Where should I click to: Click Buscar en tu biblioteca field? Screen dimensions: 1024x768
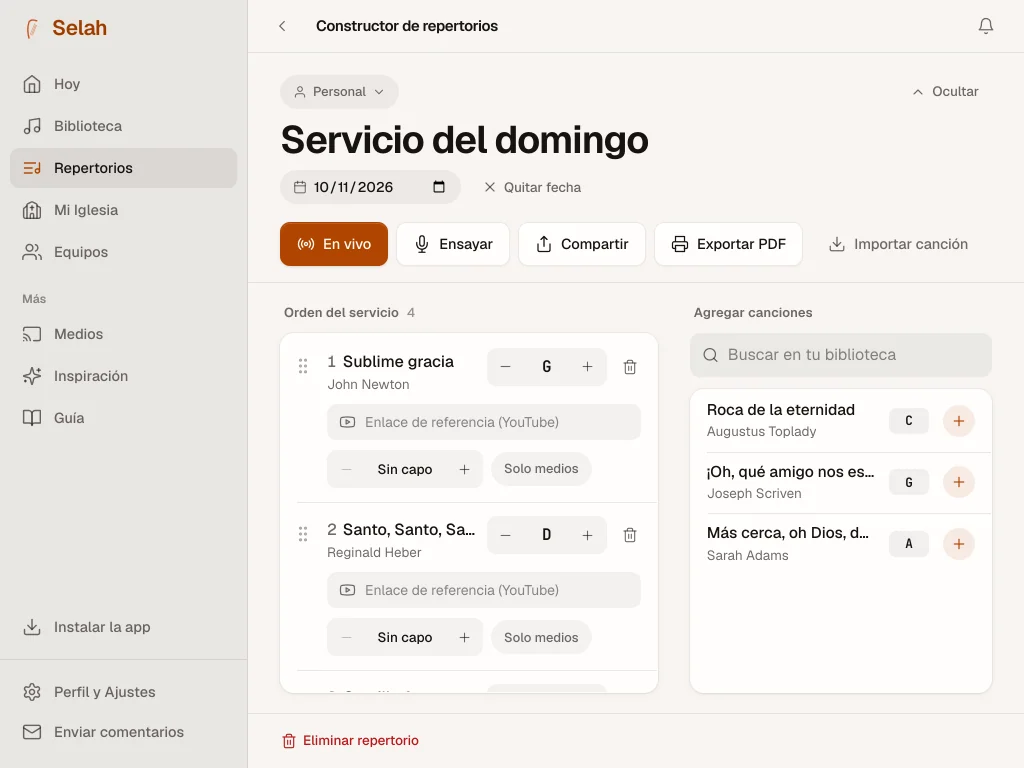tap(841, 355)
